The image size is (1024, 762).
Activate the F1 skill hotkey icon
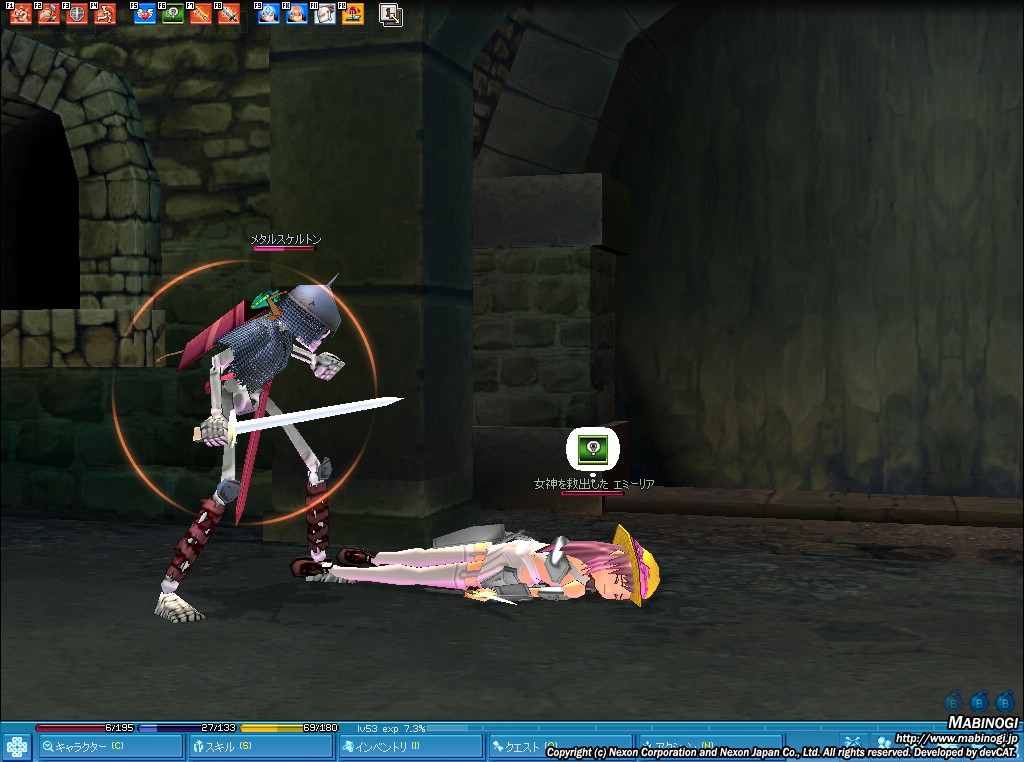[x=22, y=15]
